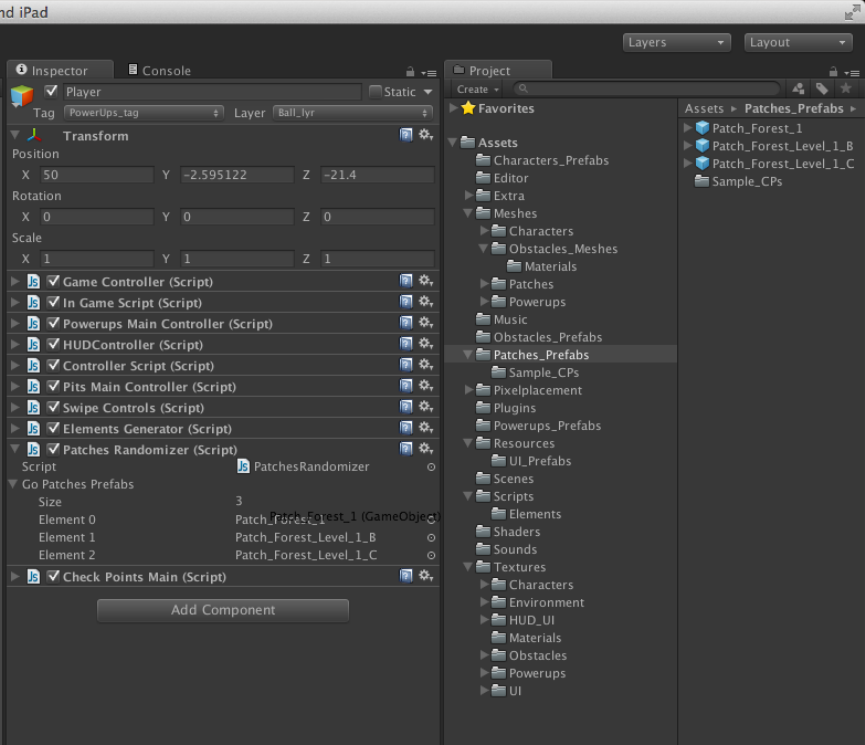Open the Create menu
The image size is (865, 745).
478,89
